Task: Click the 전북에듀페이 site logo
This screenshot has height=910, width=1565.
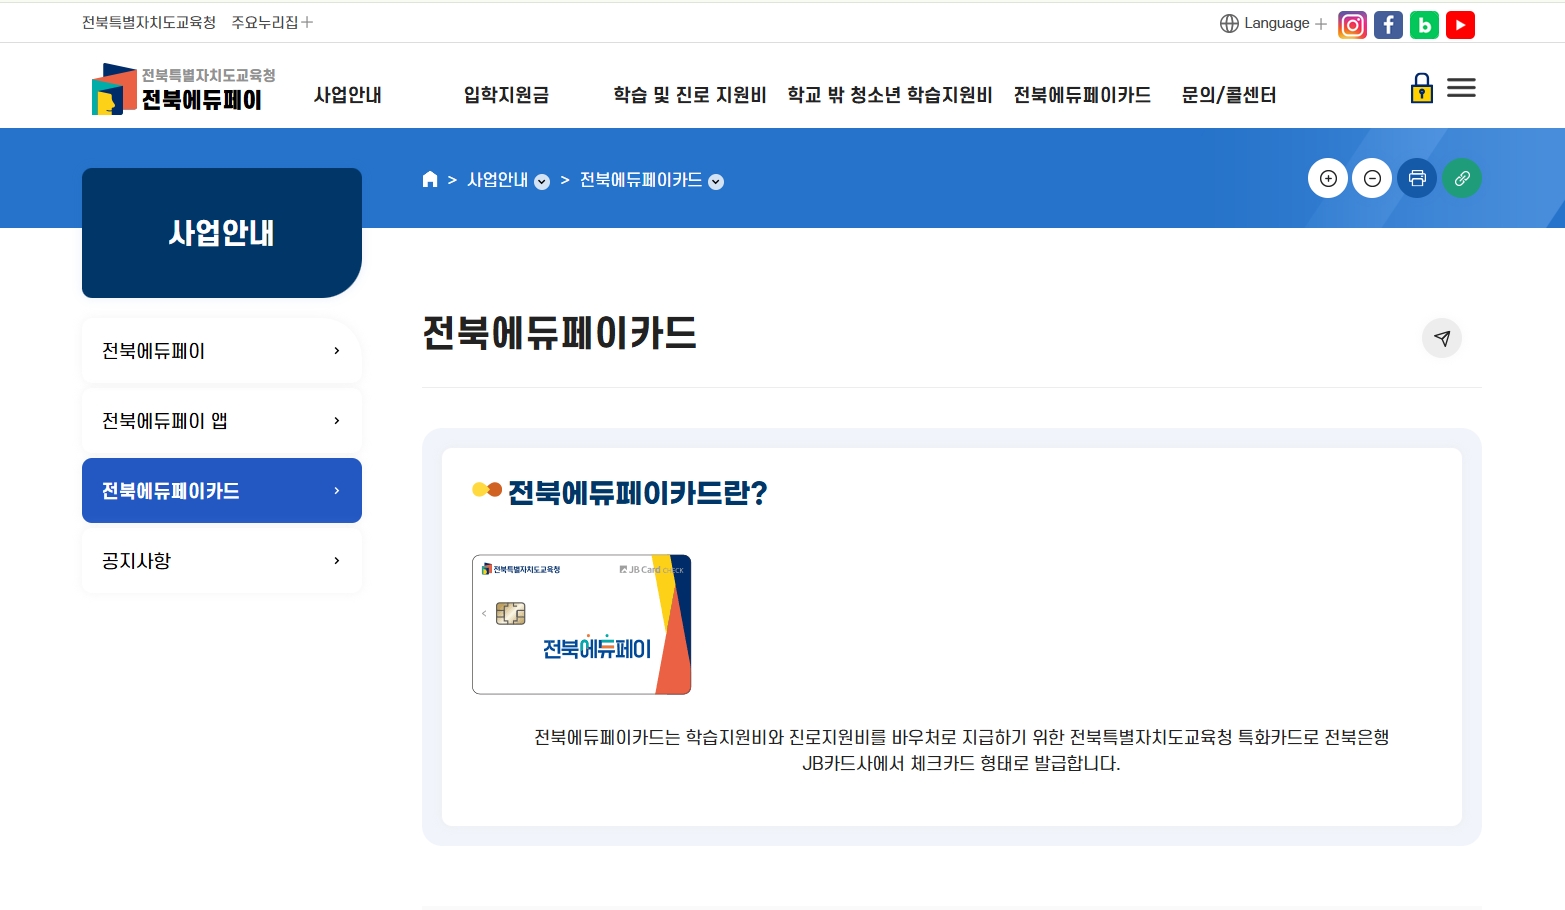Action: click(x=184, y=89)
